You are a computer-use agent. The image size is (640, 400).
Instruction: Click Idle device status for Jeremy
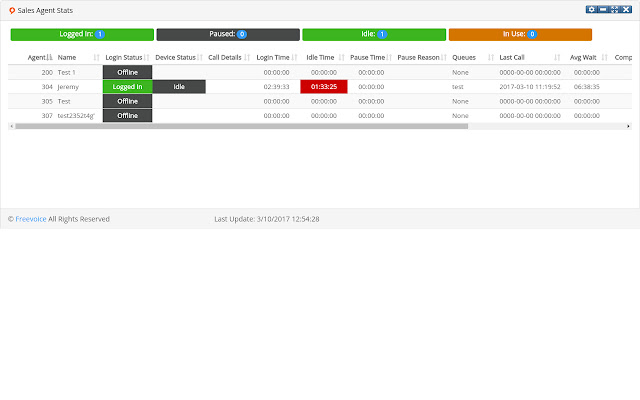[179, 87]
